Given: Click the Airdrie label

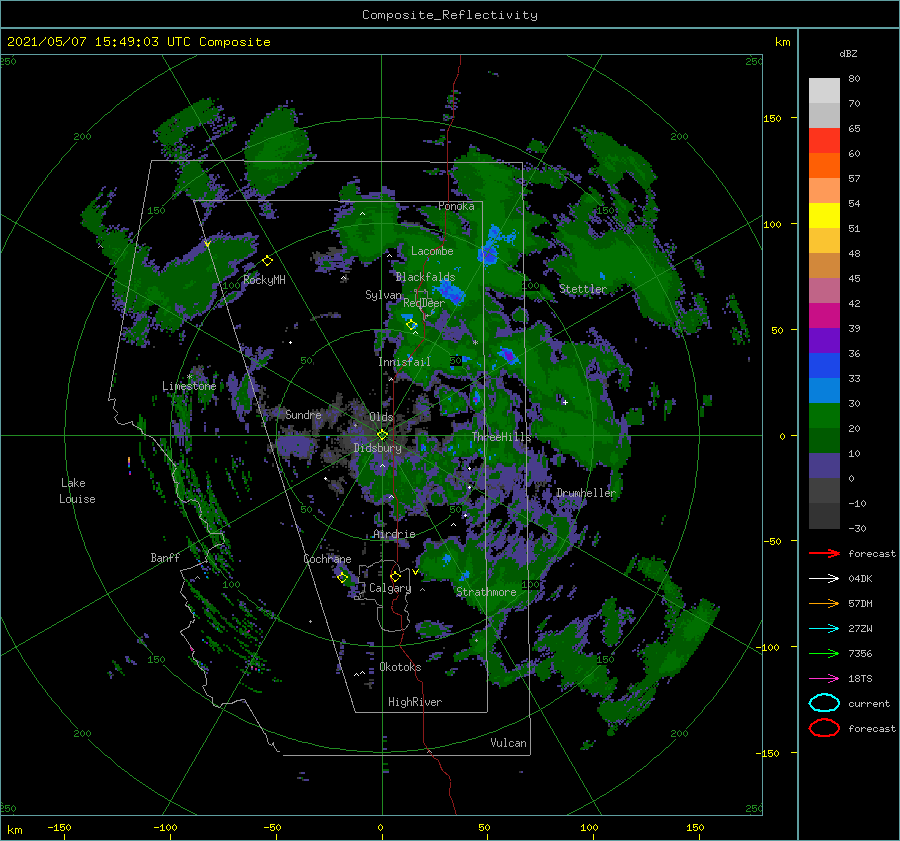Looking at the screenshot, I should (394, 534).
